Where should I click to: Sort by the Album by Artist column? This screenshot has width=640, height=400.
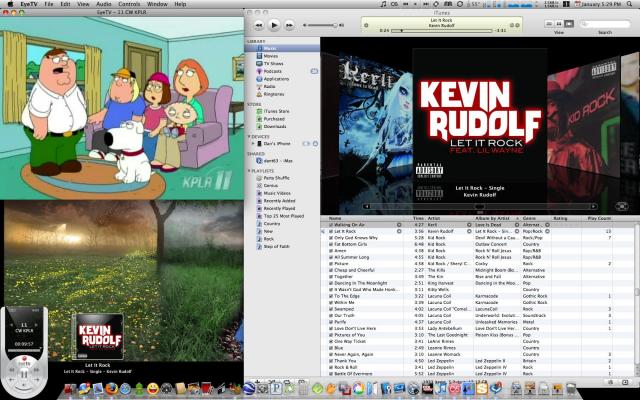tap(494, 217)
